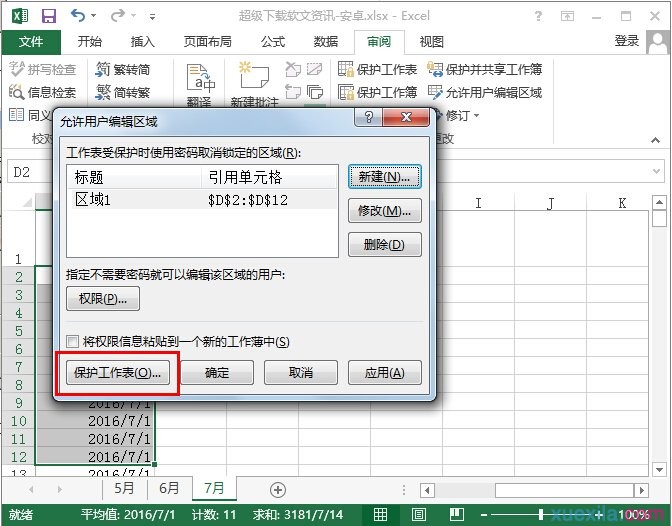Click the delete comment icon

[293, 69]
